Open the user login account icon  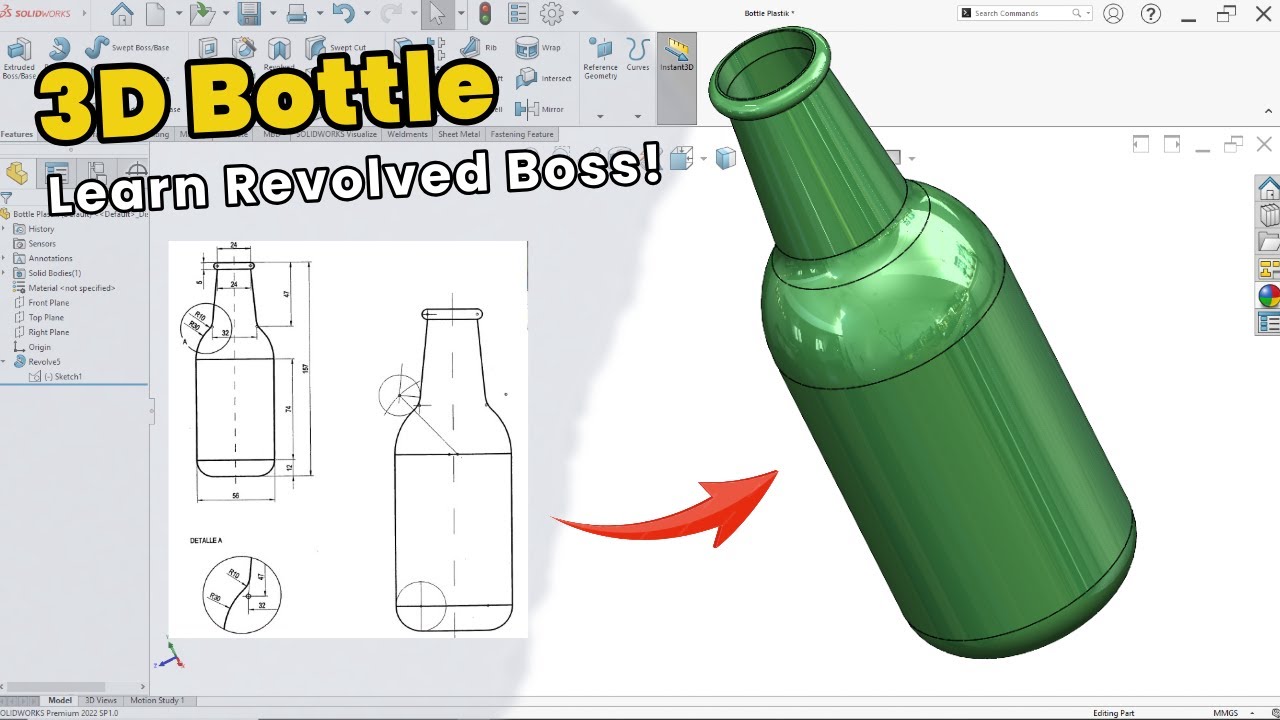click(1113, 14)
